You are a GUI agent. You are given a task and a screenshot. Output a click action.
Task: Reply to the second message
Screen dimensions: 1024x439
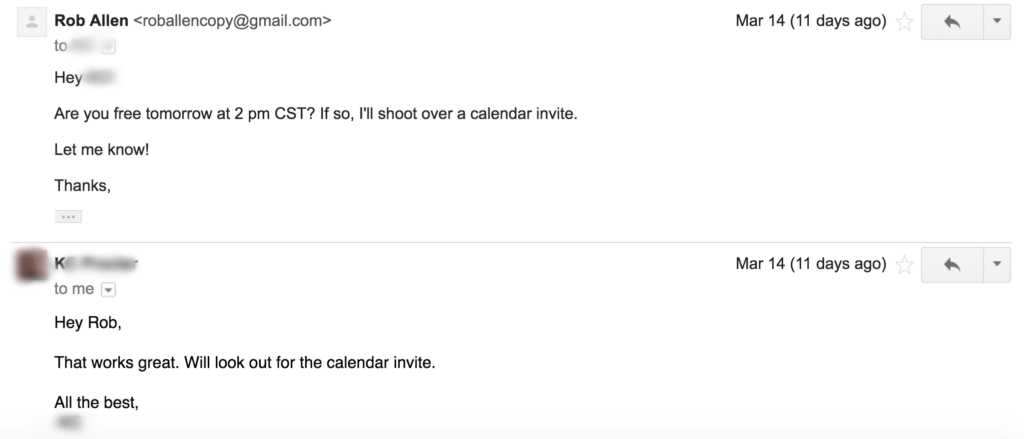(x=951, y=265)
